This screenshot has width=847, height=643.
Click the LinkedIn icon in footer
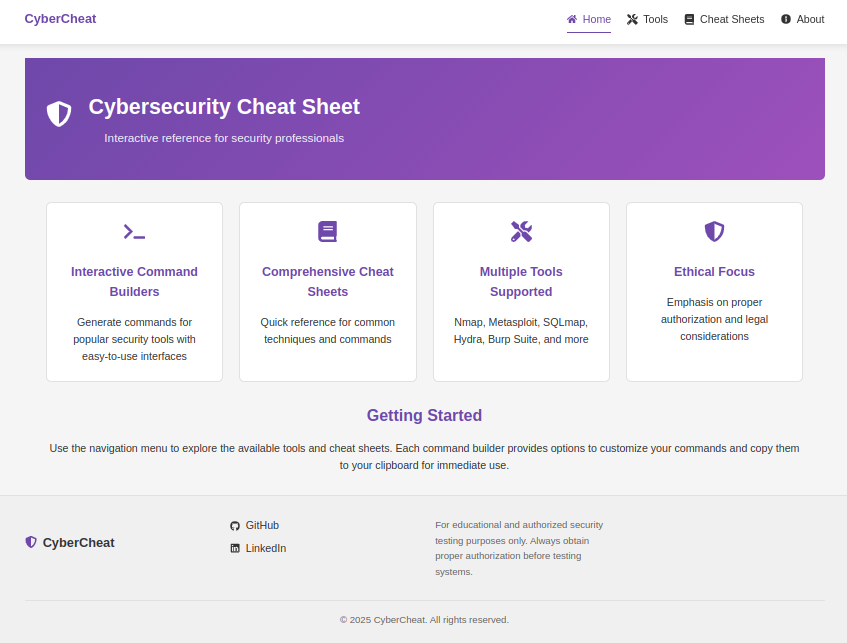point(235,548)
